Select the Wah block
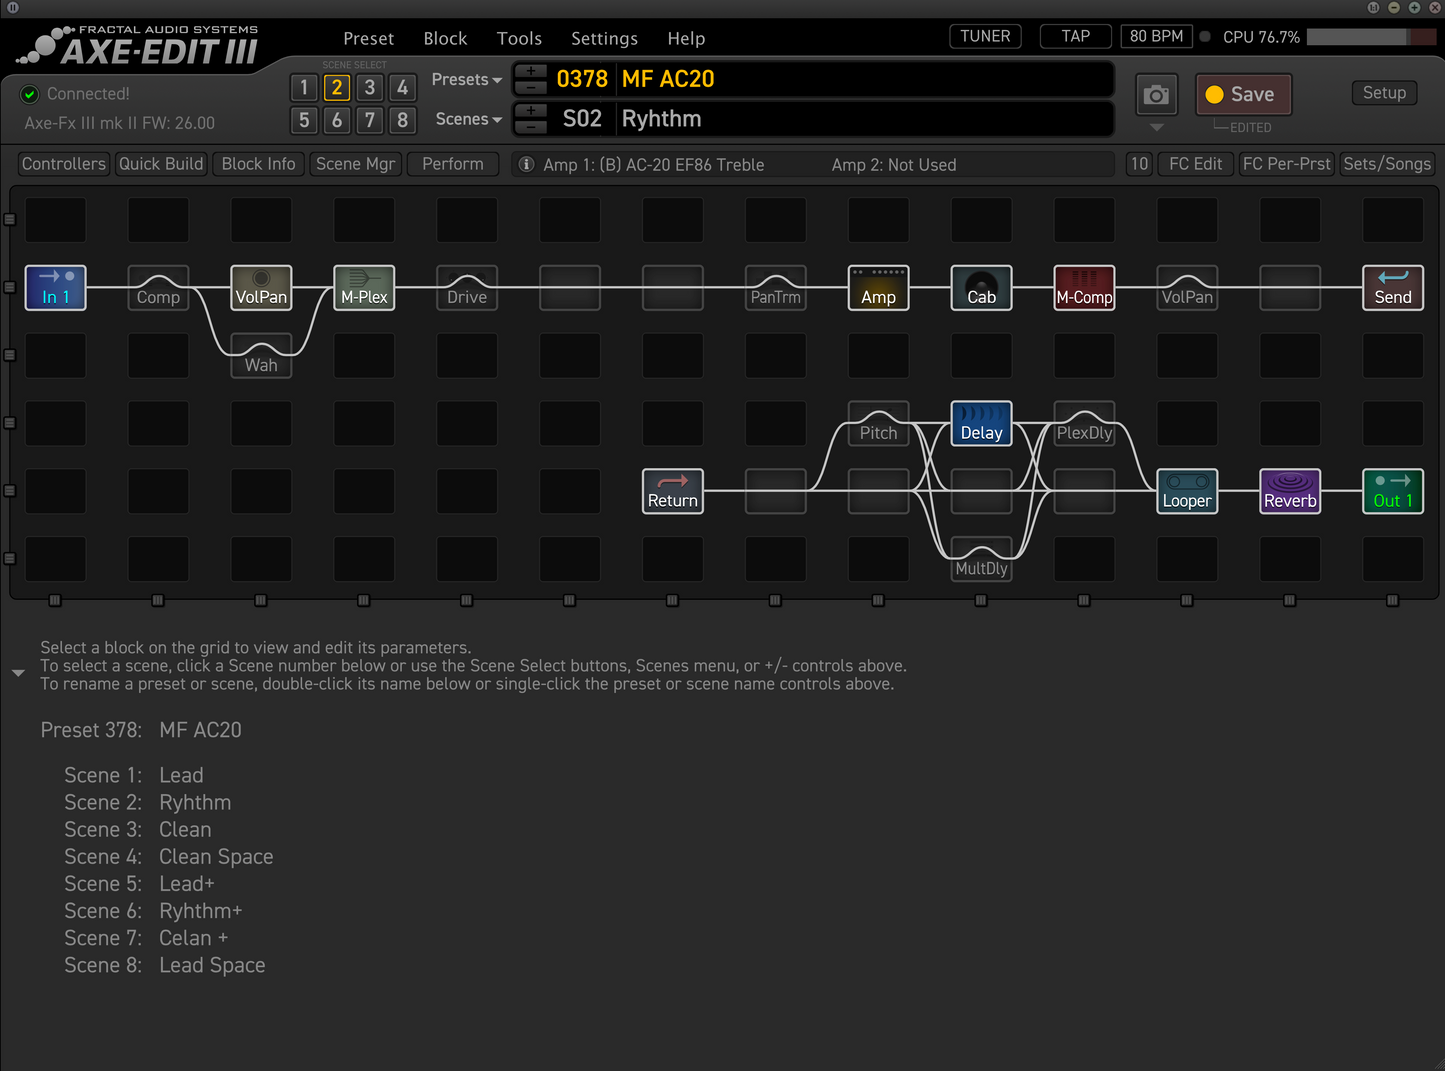 (x=261, y=356)
